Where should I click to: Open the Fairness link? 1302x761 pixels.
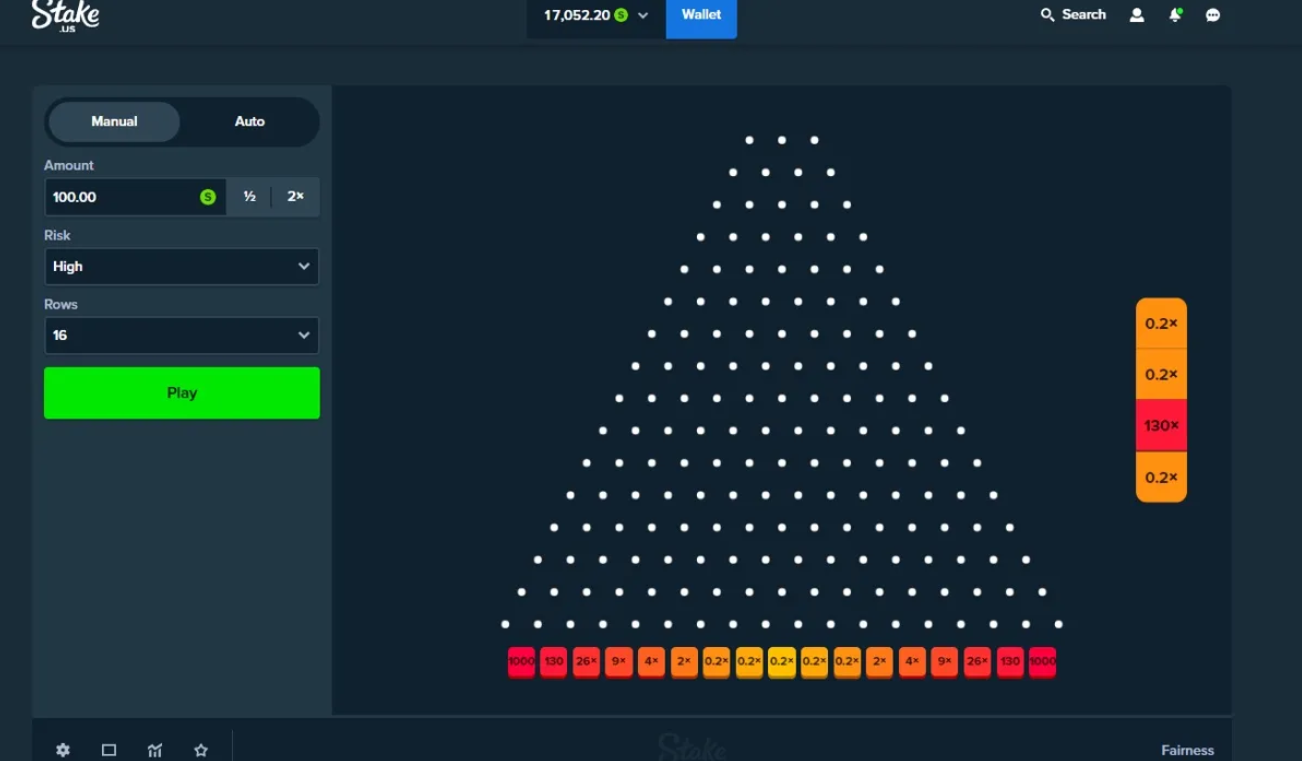(x=1188, y=750)
